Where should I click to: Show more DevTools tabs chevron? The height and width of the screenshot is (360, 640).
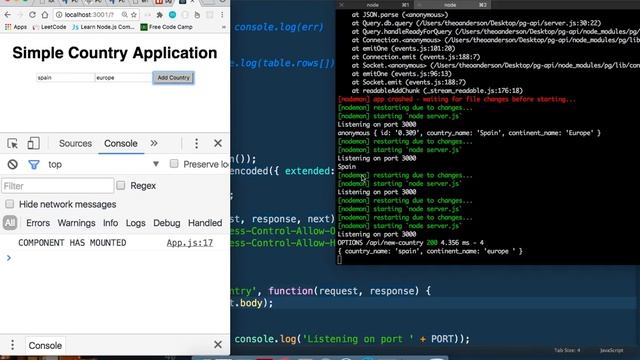pos(154,143)
